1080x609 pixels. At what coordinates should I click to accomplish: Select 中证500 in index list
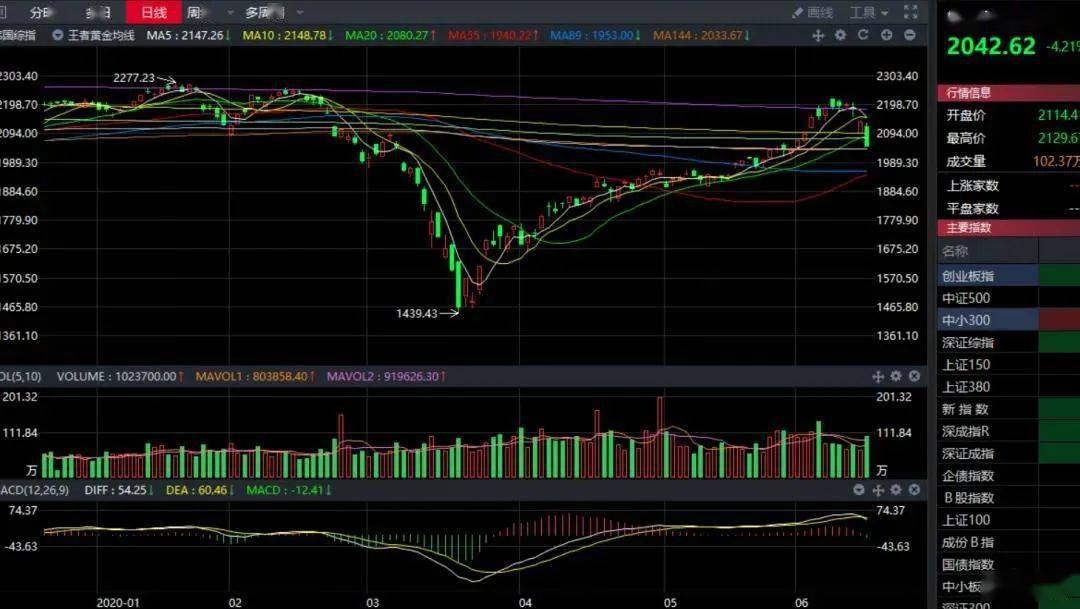click(x=987, y=298)
